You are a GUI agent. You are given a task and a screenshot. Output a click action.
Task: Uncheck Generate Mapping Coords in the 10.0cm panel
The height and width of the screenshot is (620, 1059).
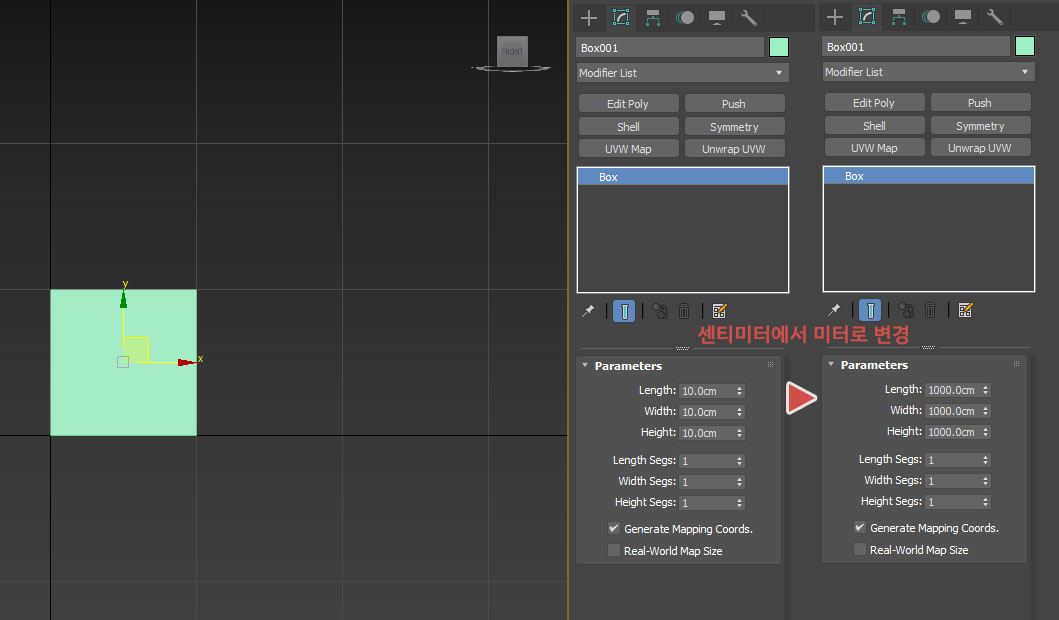[614, 528]
